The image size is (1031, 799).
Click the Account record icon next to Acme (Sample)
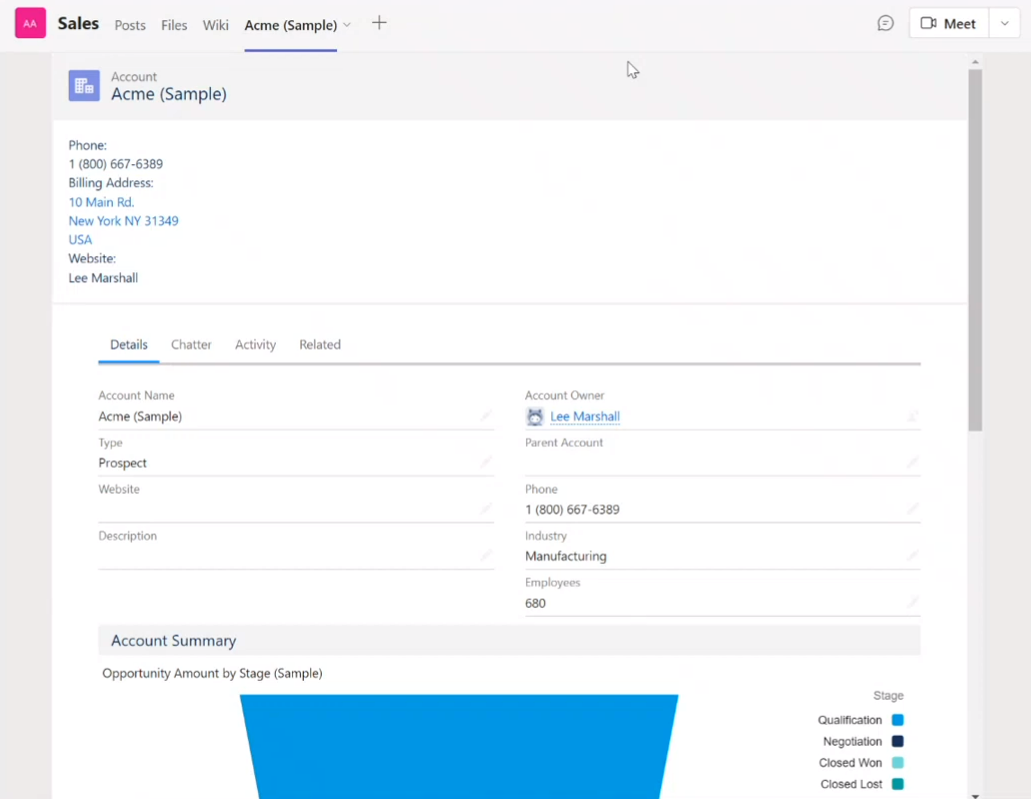[84, 86]
